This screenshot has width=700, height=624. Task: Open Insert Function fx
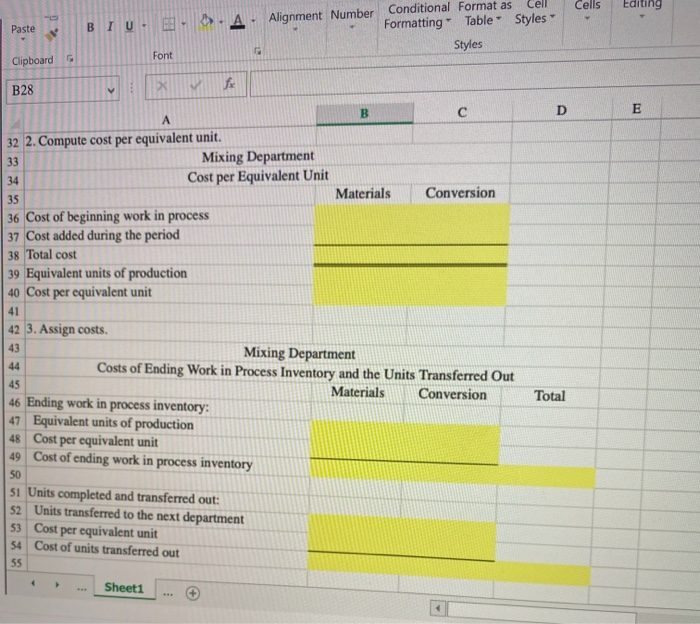[229, 83]
